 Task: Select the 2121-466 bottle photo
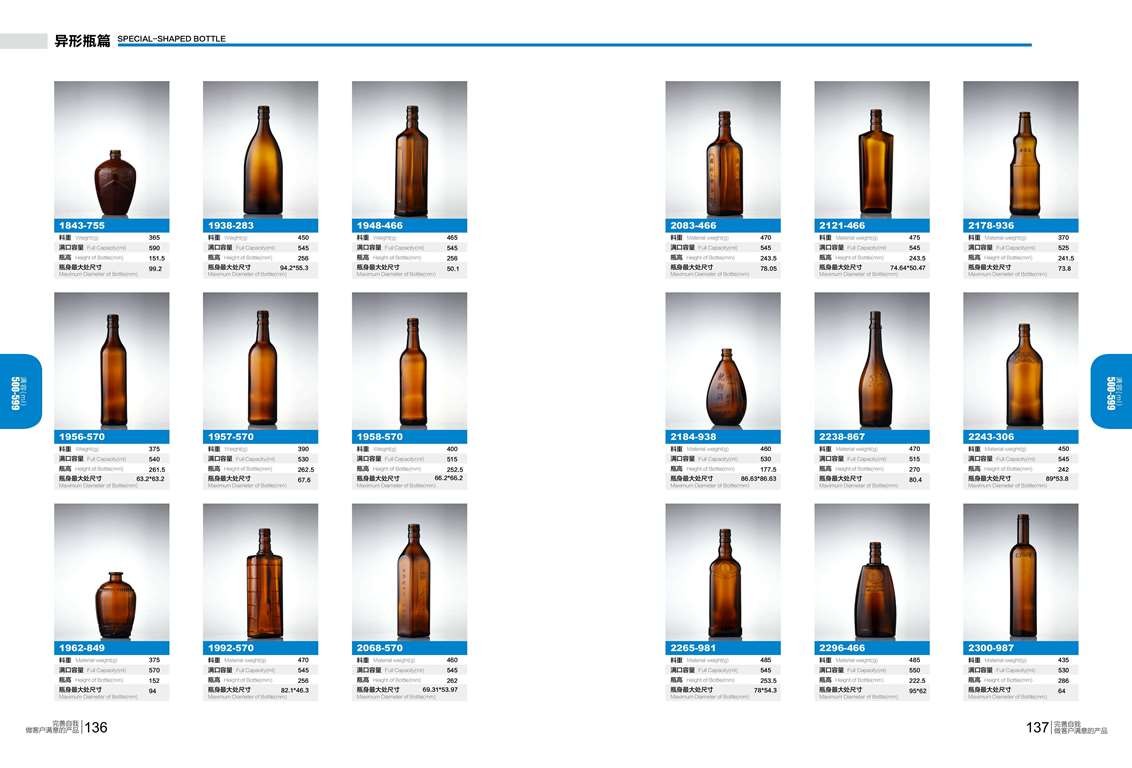[x=872, y=149]
